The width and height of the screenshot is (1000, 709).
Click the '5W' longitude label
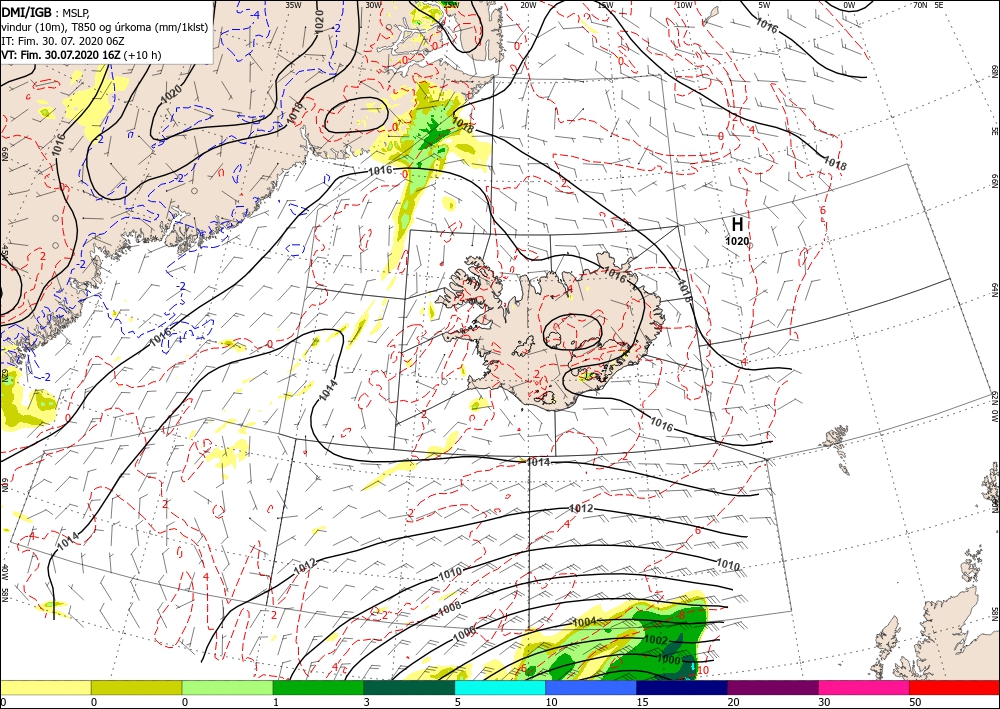click(764, 5)
